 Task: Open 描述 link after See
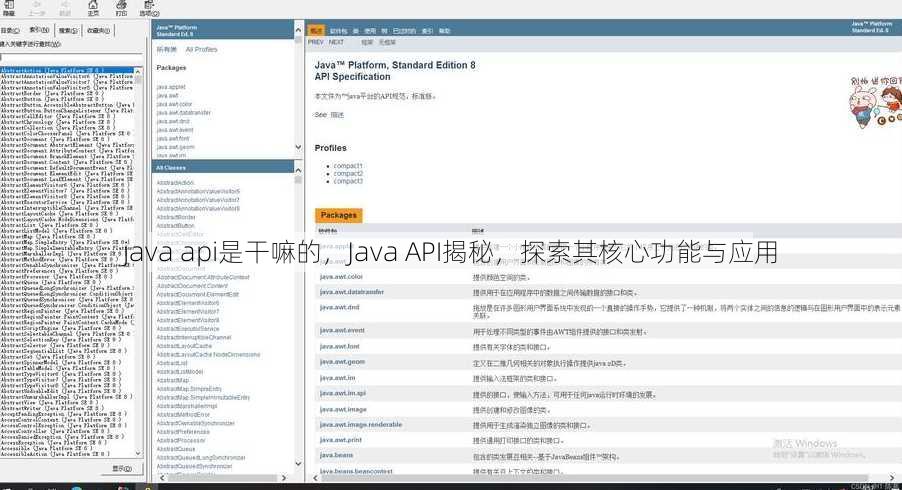point(337,115)
